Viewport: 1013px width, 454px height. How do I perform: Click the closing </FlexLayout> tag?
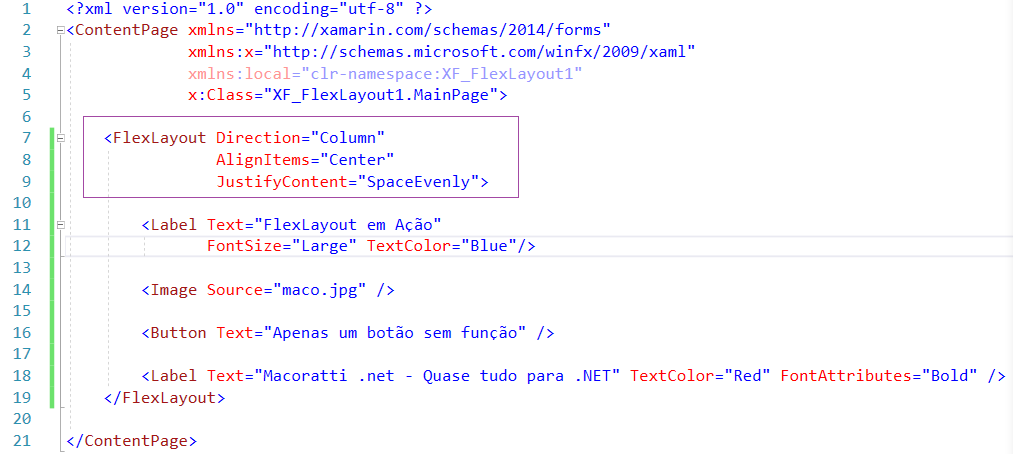click(164, 398)
